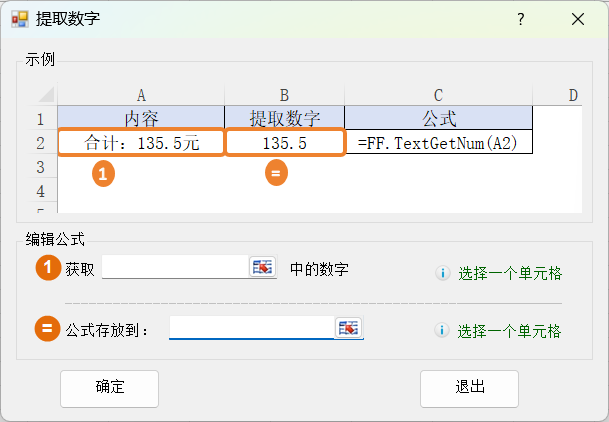The height and width of the screenshot is (422, 609).
Task: Click the orange equals badge under cell B2
Action: pos(277,173)
